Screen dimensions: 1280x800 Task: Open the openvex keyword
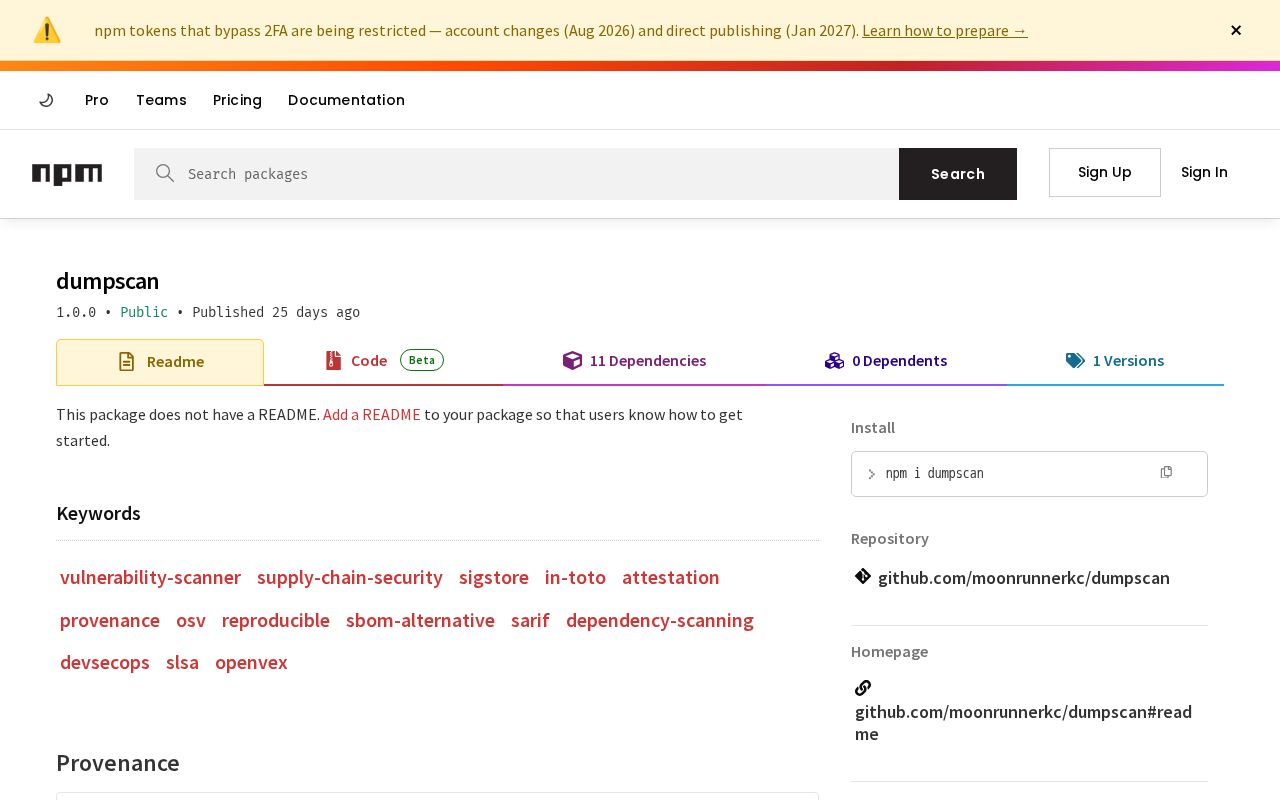click(x=251, y=662)
